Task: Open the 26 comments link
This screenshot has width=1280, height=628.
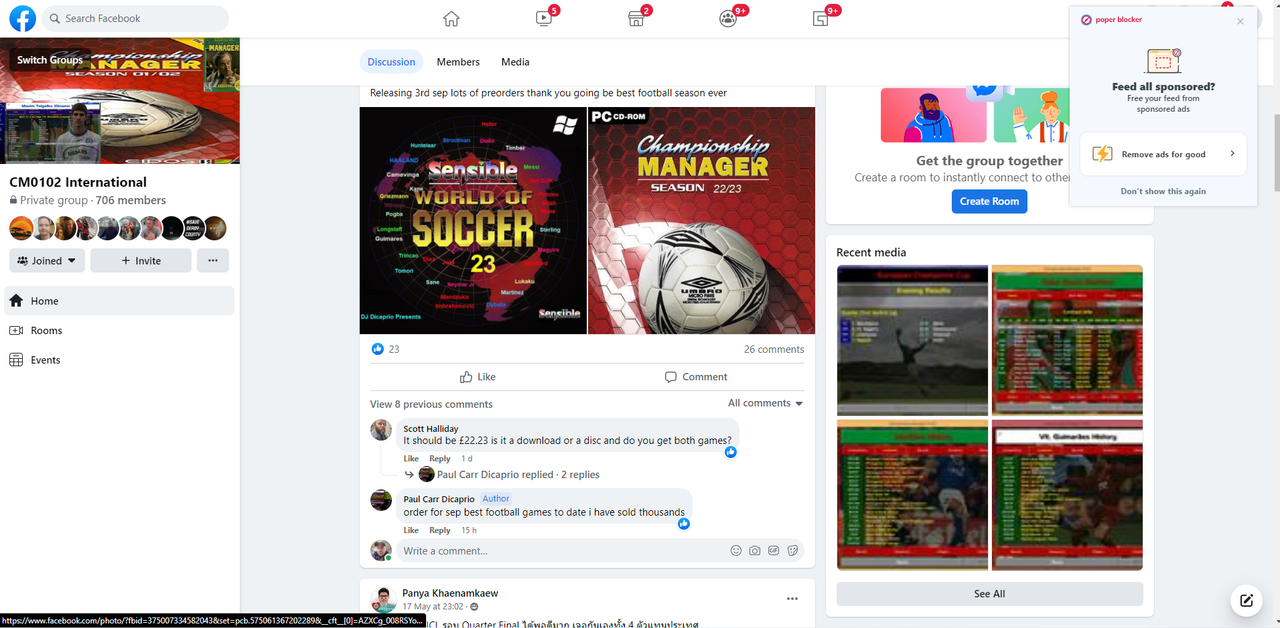Action: 774,349
